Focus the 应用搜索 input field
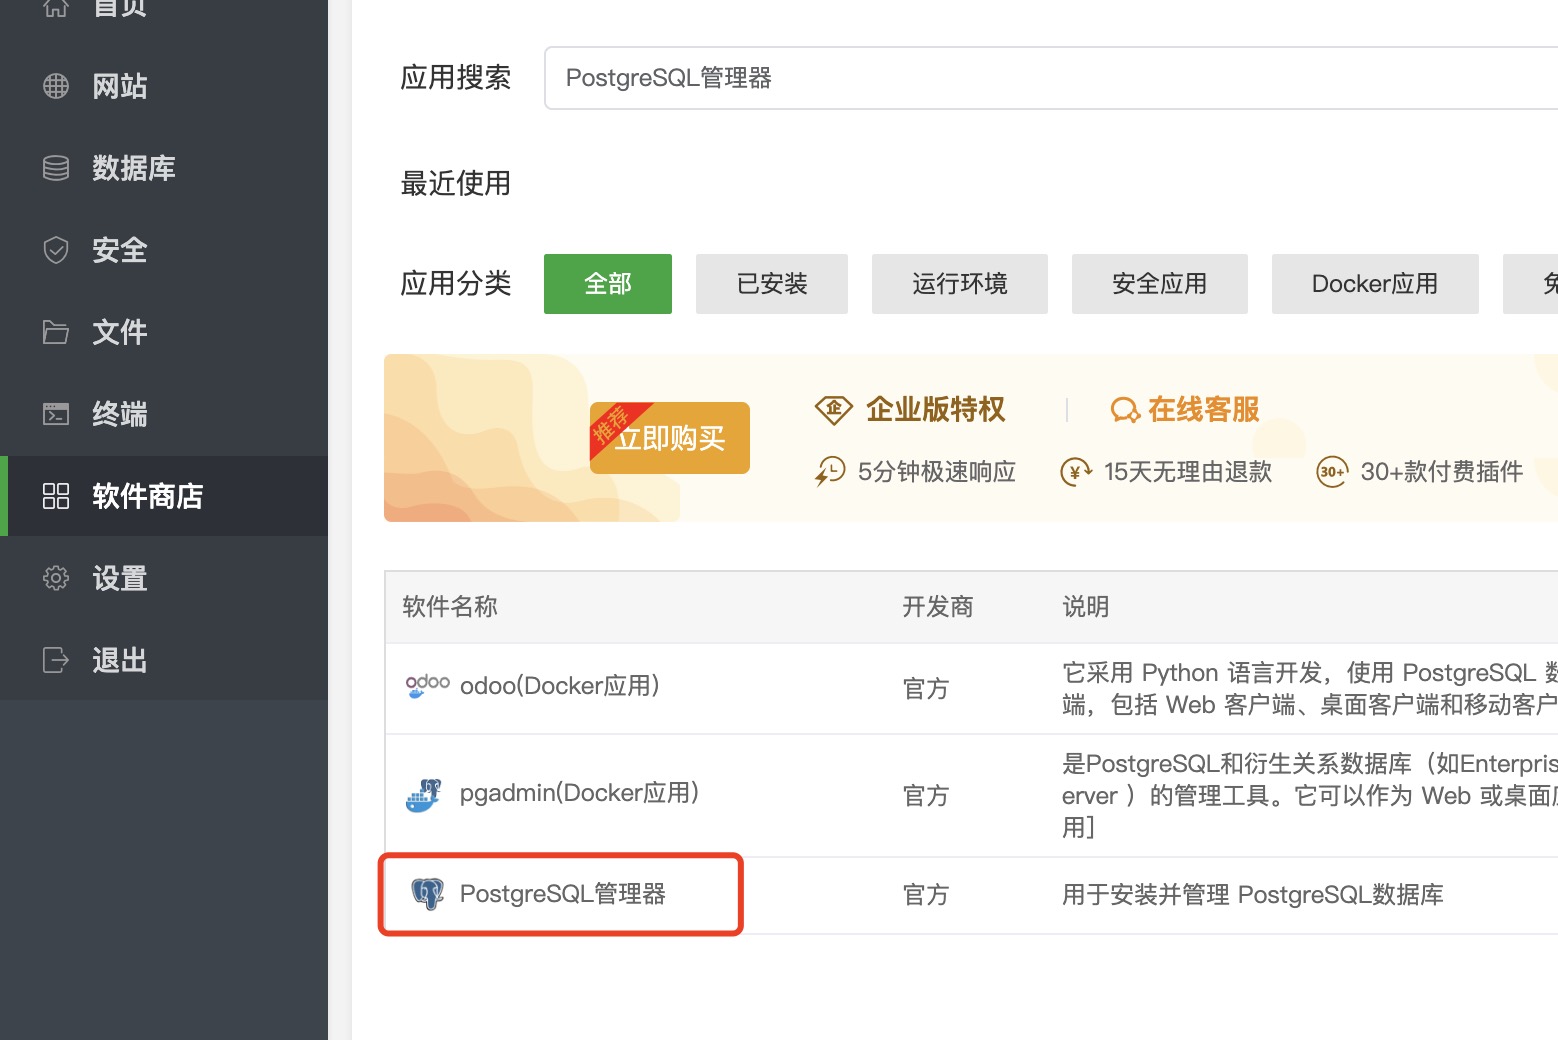This screenshot has width=1558, height=1040. click(1050, 78)
